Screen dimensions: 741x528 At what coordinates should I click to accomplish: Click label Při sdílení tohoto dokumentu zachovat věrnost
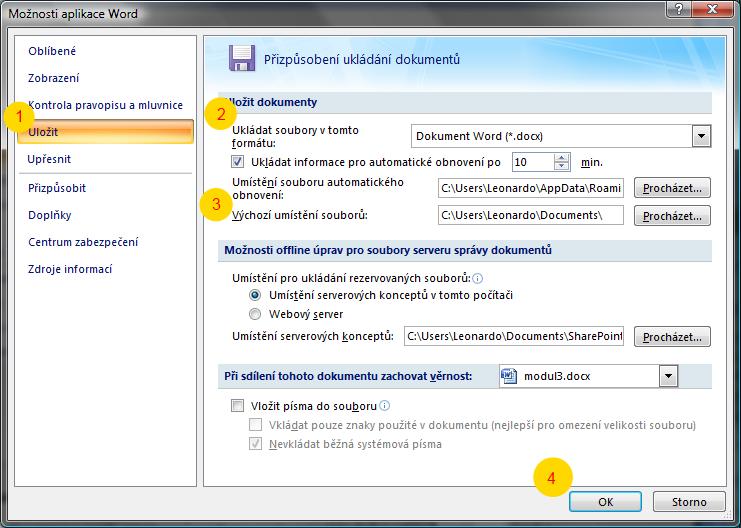[x=348, y=376]
